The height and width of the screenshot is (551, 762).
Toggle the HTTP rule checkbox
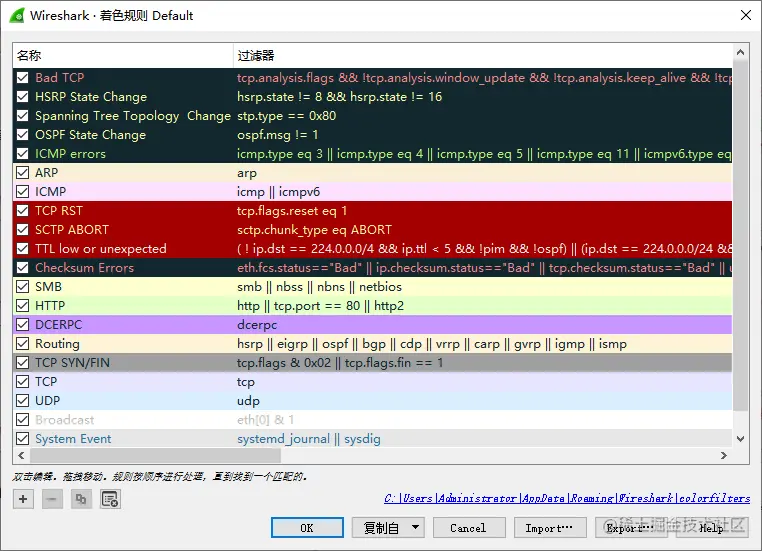point(22,306)
